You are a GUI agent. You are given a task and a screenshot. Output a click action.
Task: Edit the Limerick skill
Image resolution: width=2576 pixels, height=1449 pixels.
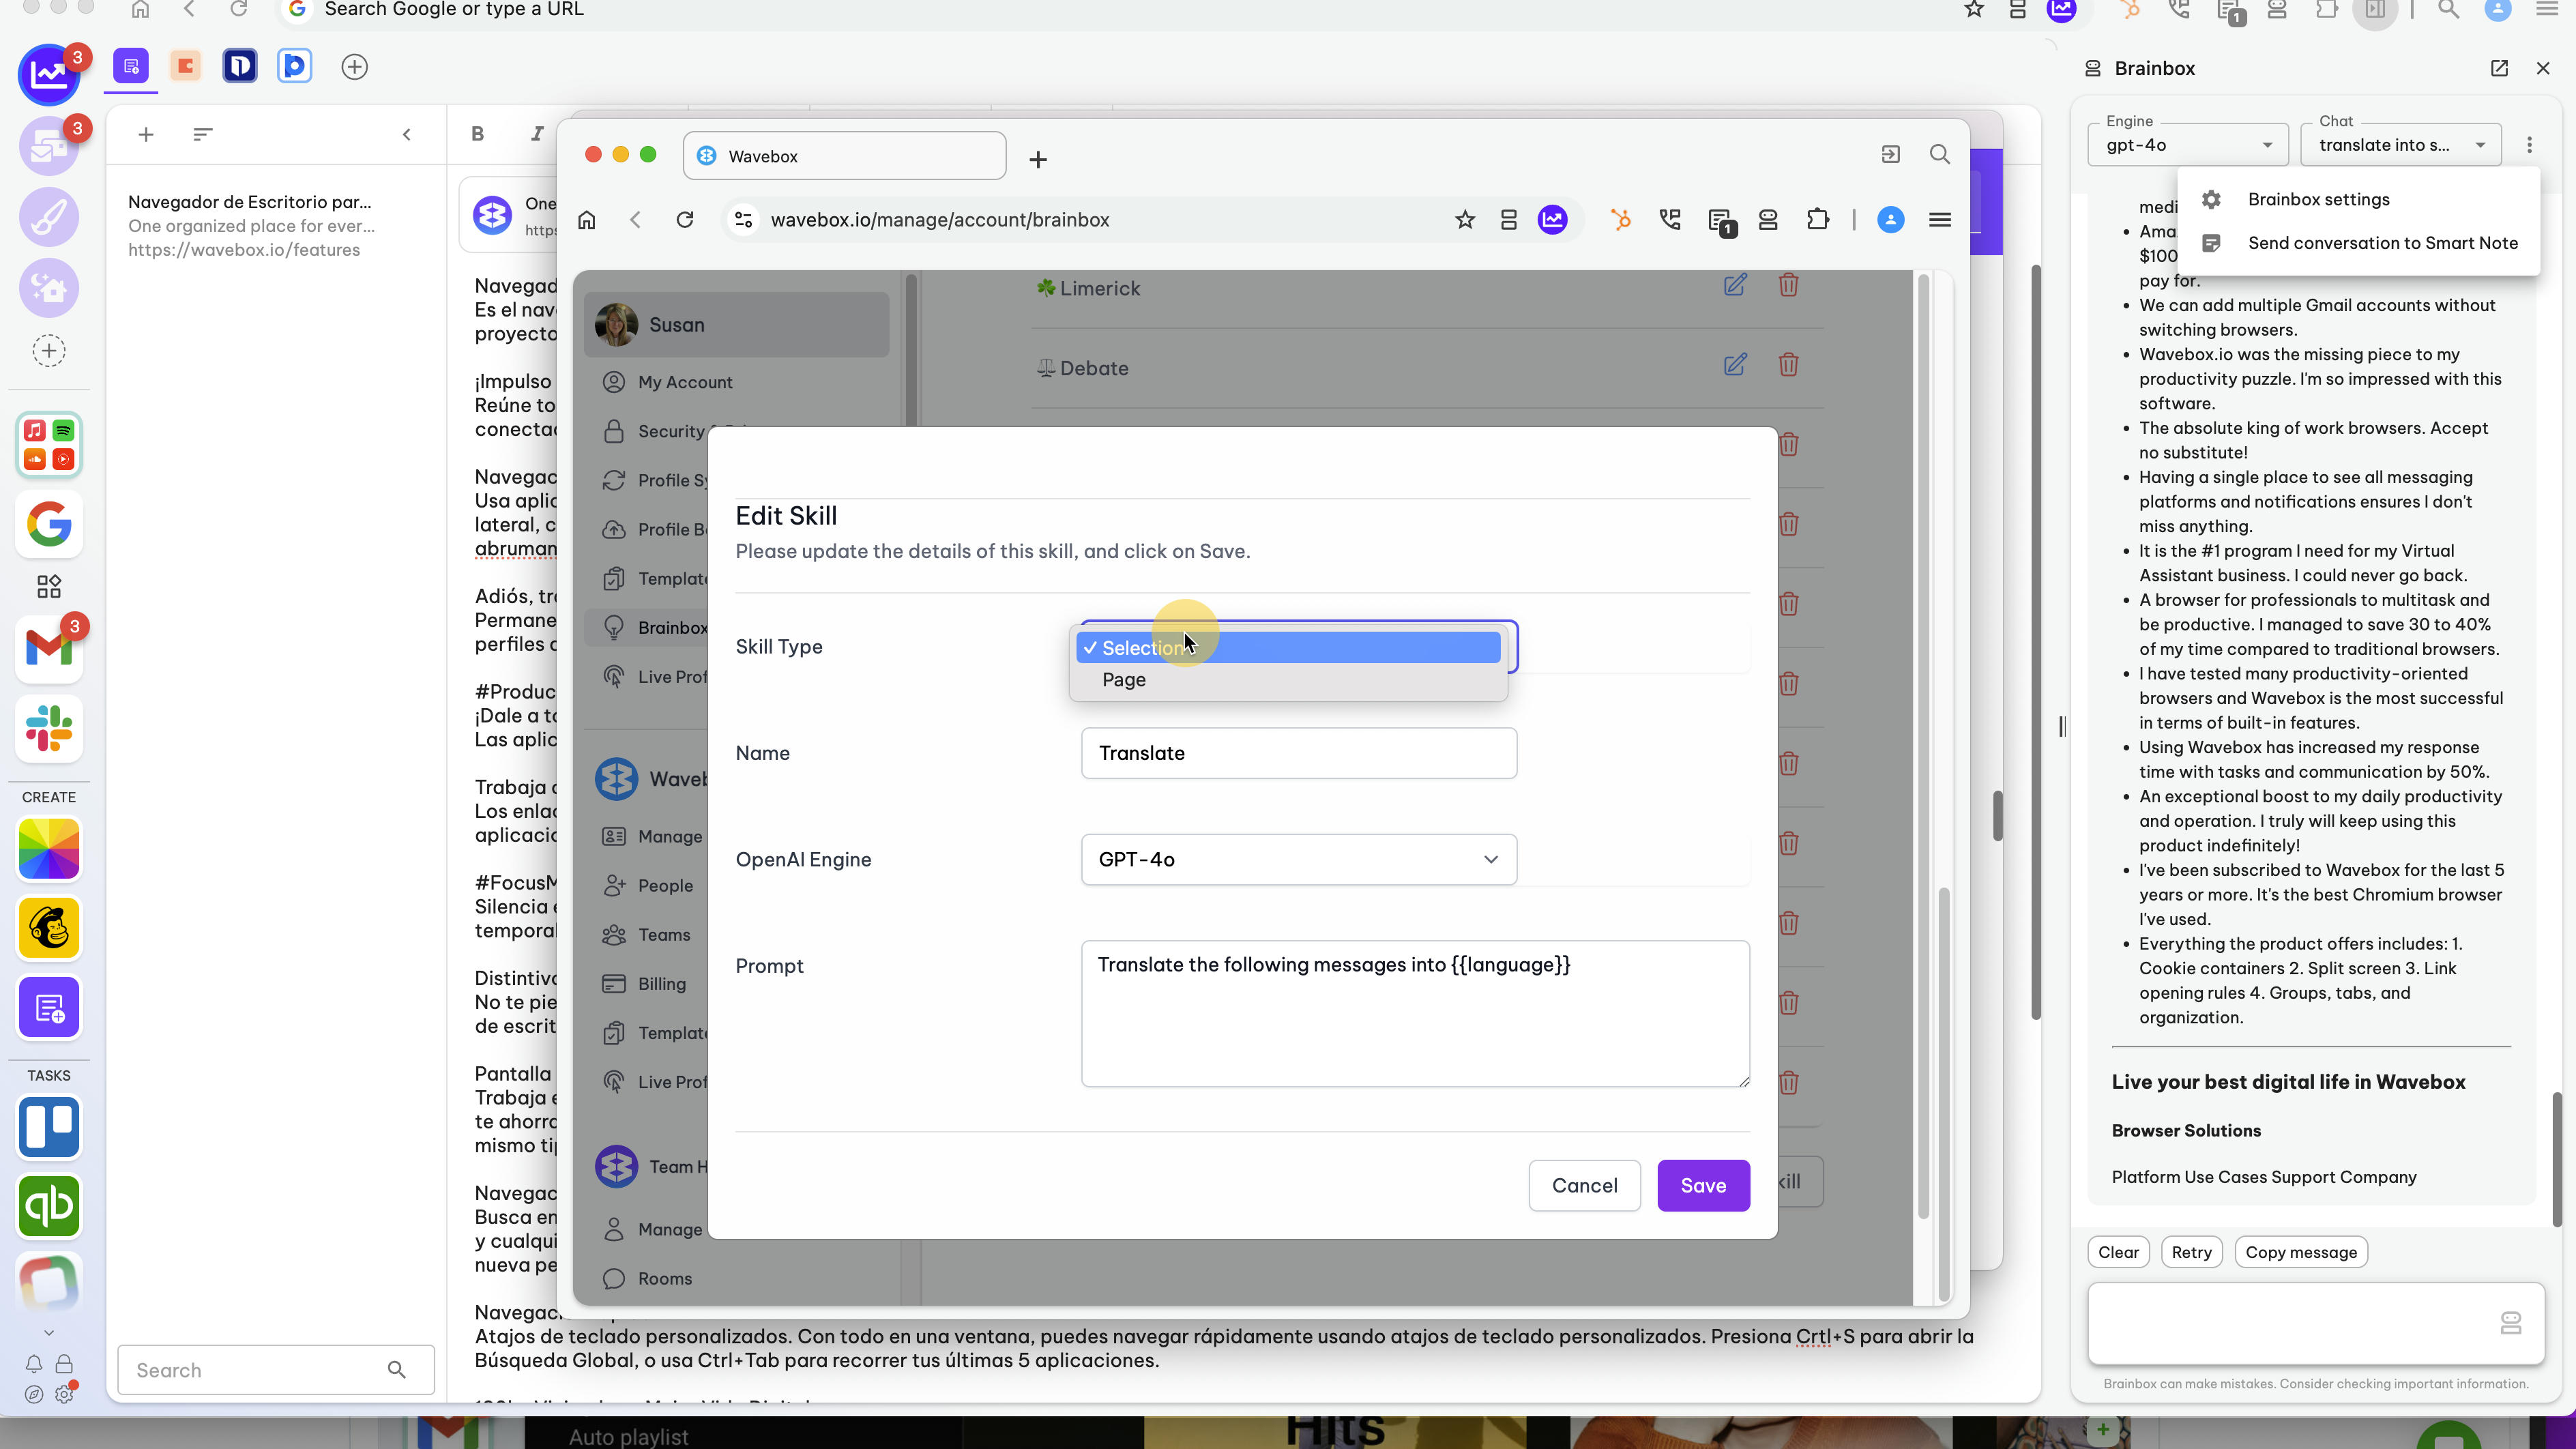1735,285
